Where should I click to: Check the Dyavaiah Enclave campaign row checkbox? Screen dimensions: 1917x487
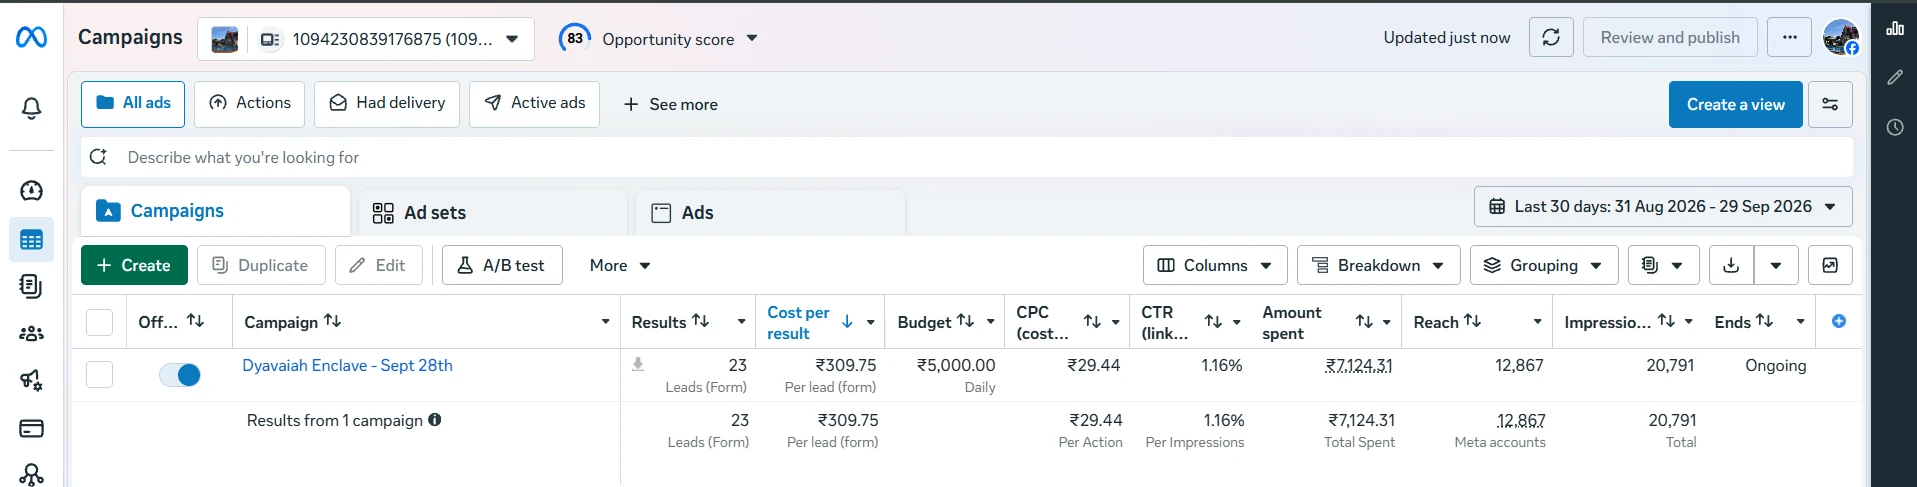coord(99,374)
